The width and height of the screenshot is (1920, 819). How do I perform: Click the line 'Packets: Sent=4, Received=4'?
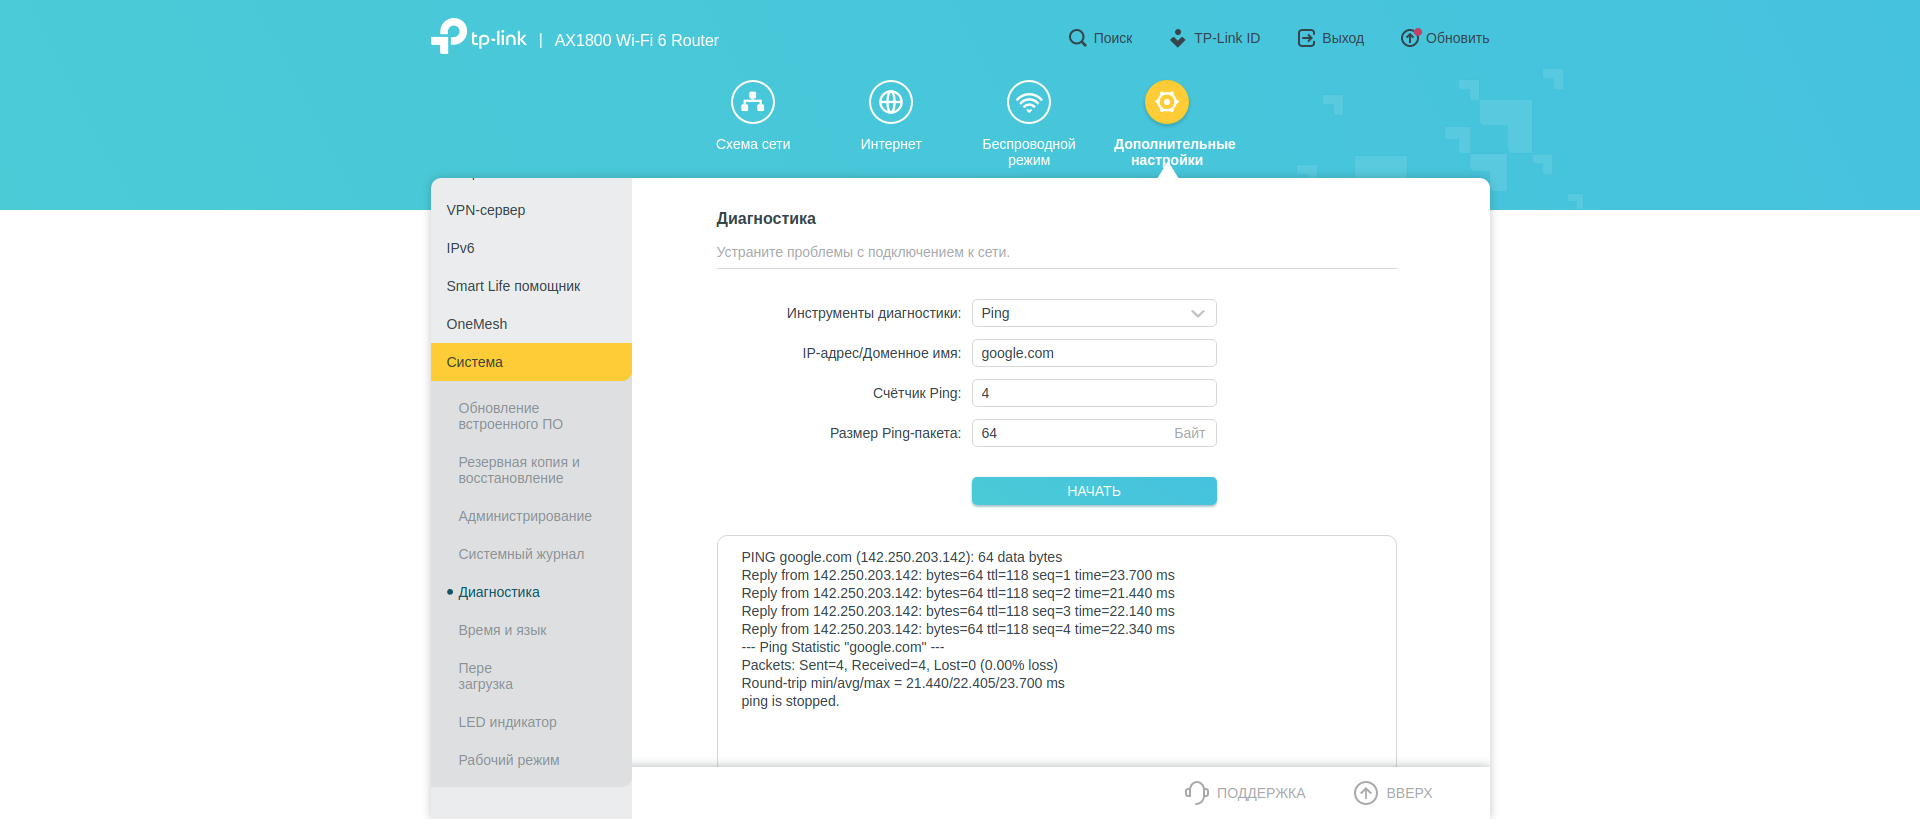point(899,665)
